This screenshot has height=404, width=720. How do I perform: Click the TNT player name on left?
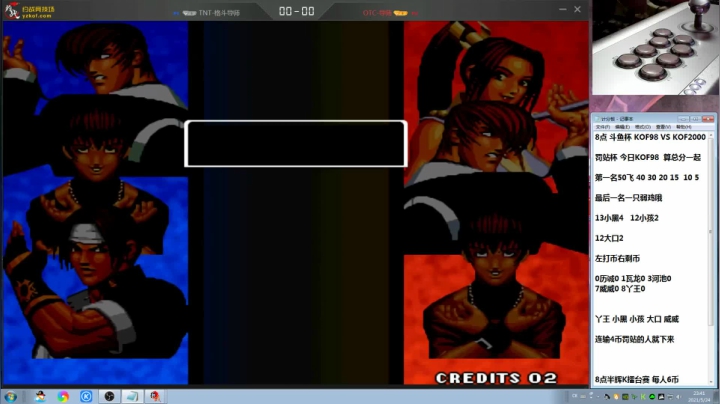point(219,13)
